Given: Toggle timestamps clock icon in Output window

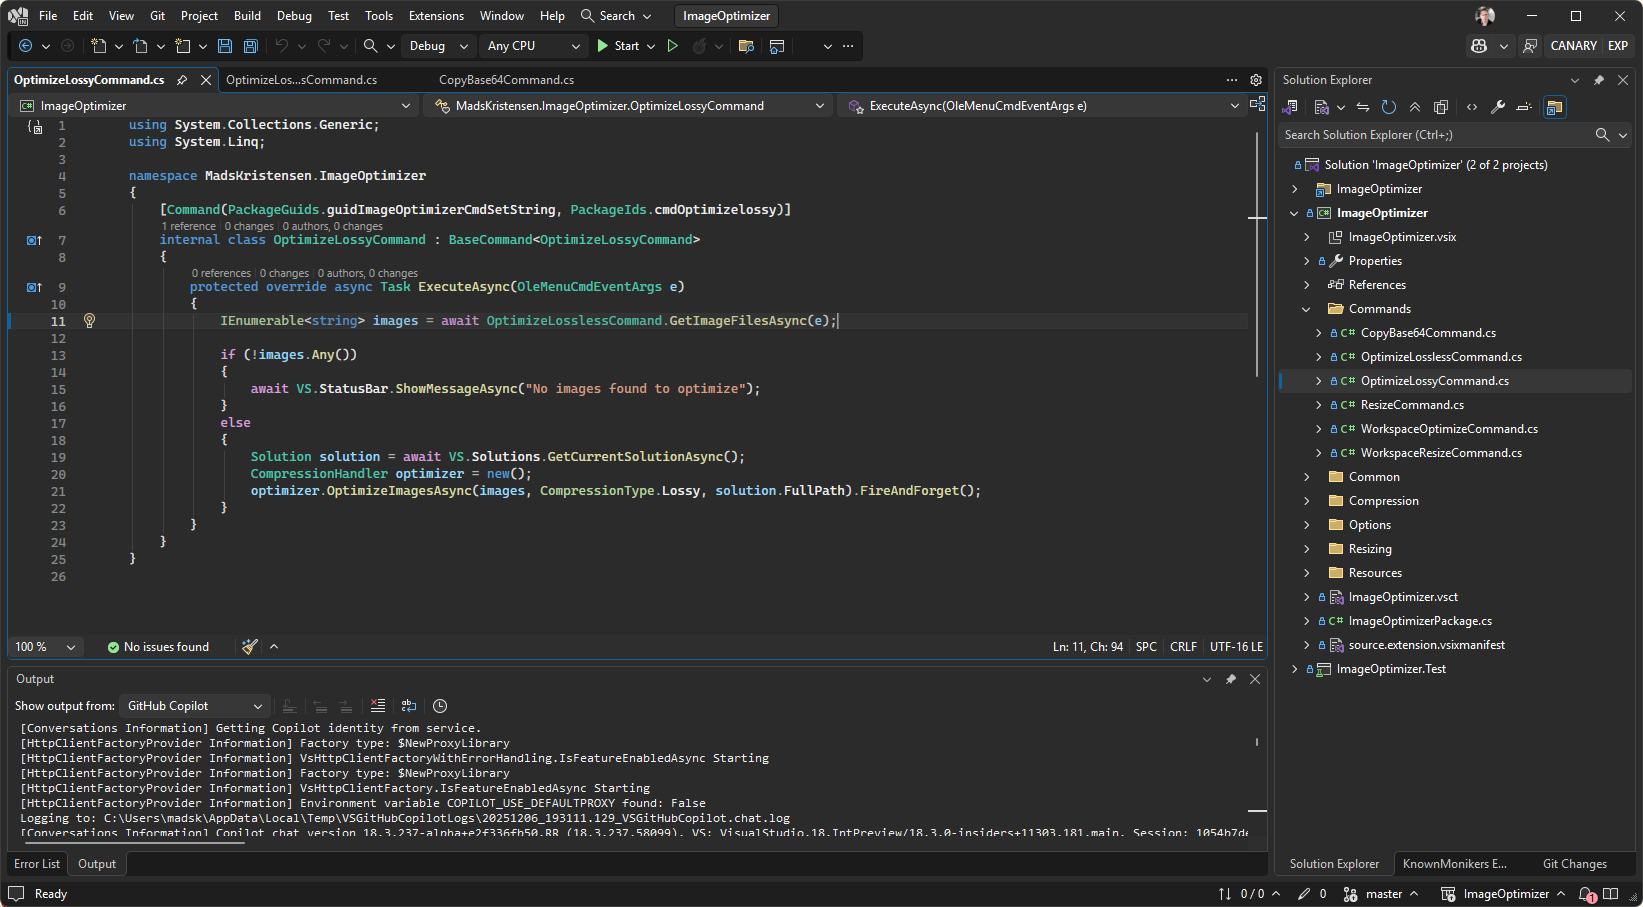Looking at the screenshot, I should pos(440,706).
